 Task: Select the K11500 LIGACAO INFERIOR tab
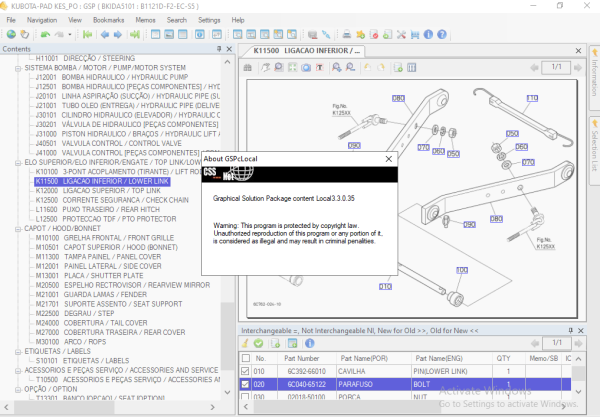(302, 51)
